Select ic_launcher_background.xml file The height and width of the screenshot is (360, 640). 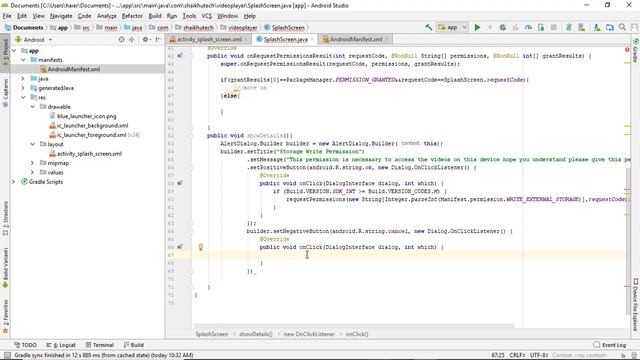coord(92,126)
